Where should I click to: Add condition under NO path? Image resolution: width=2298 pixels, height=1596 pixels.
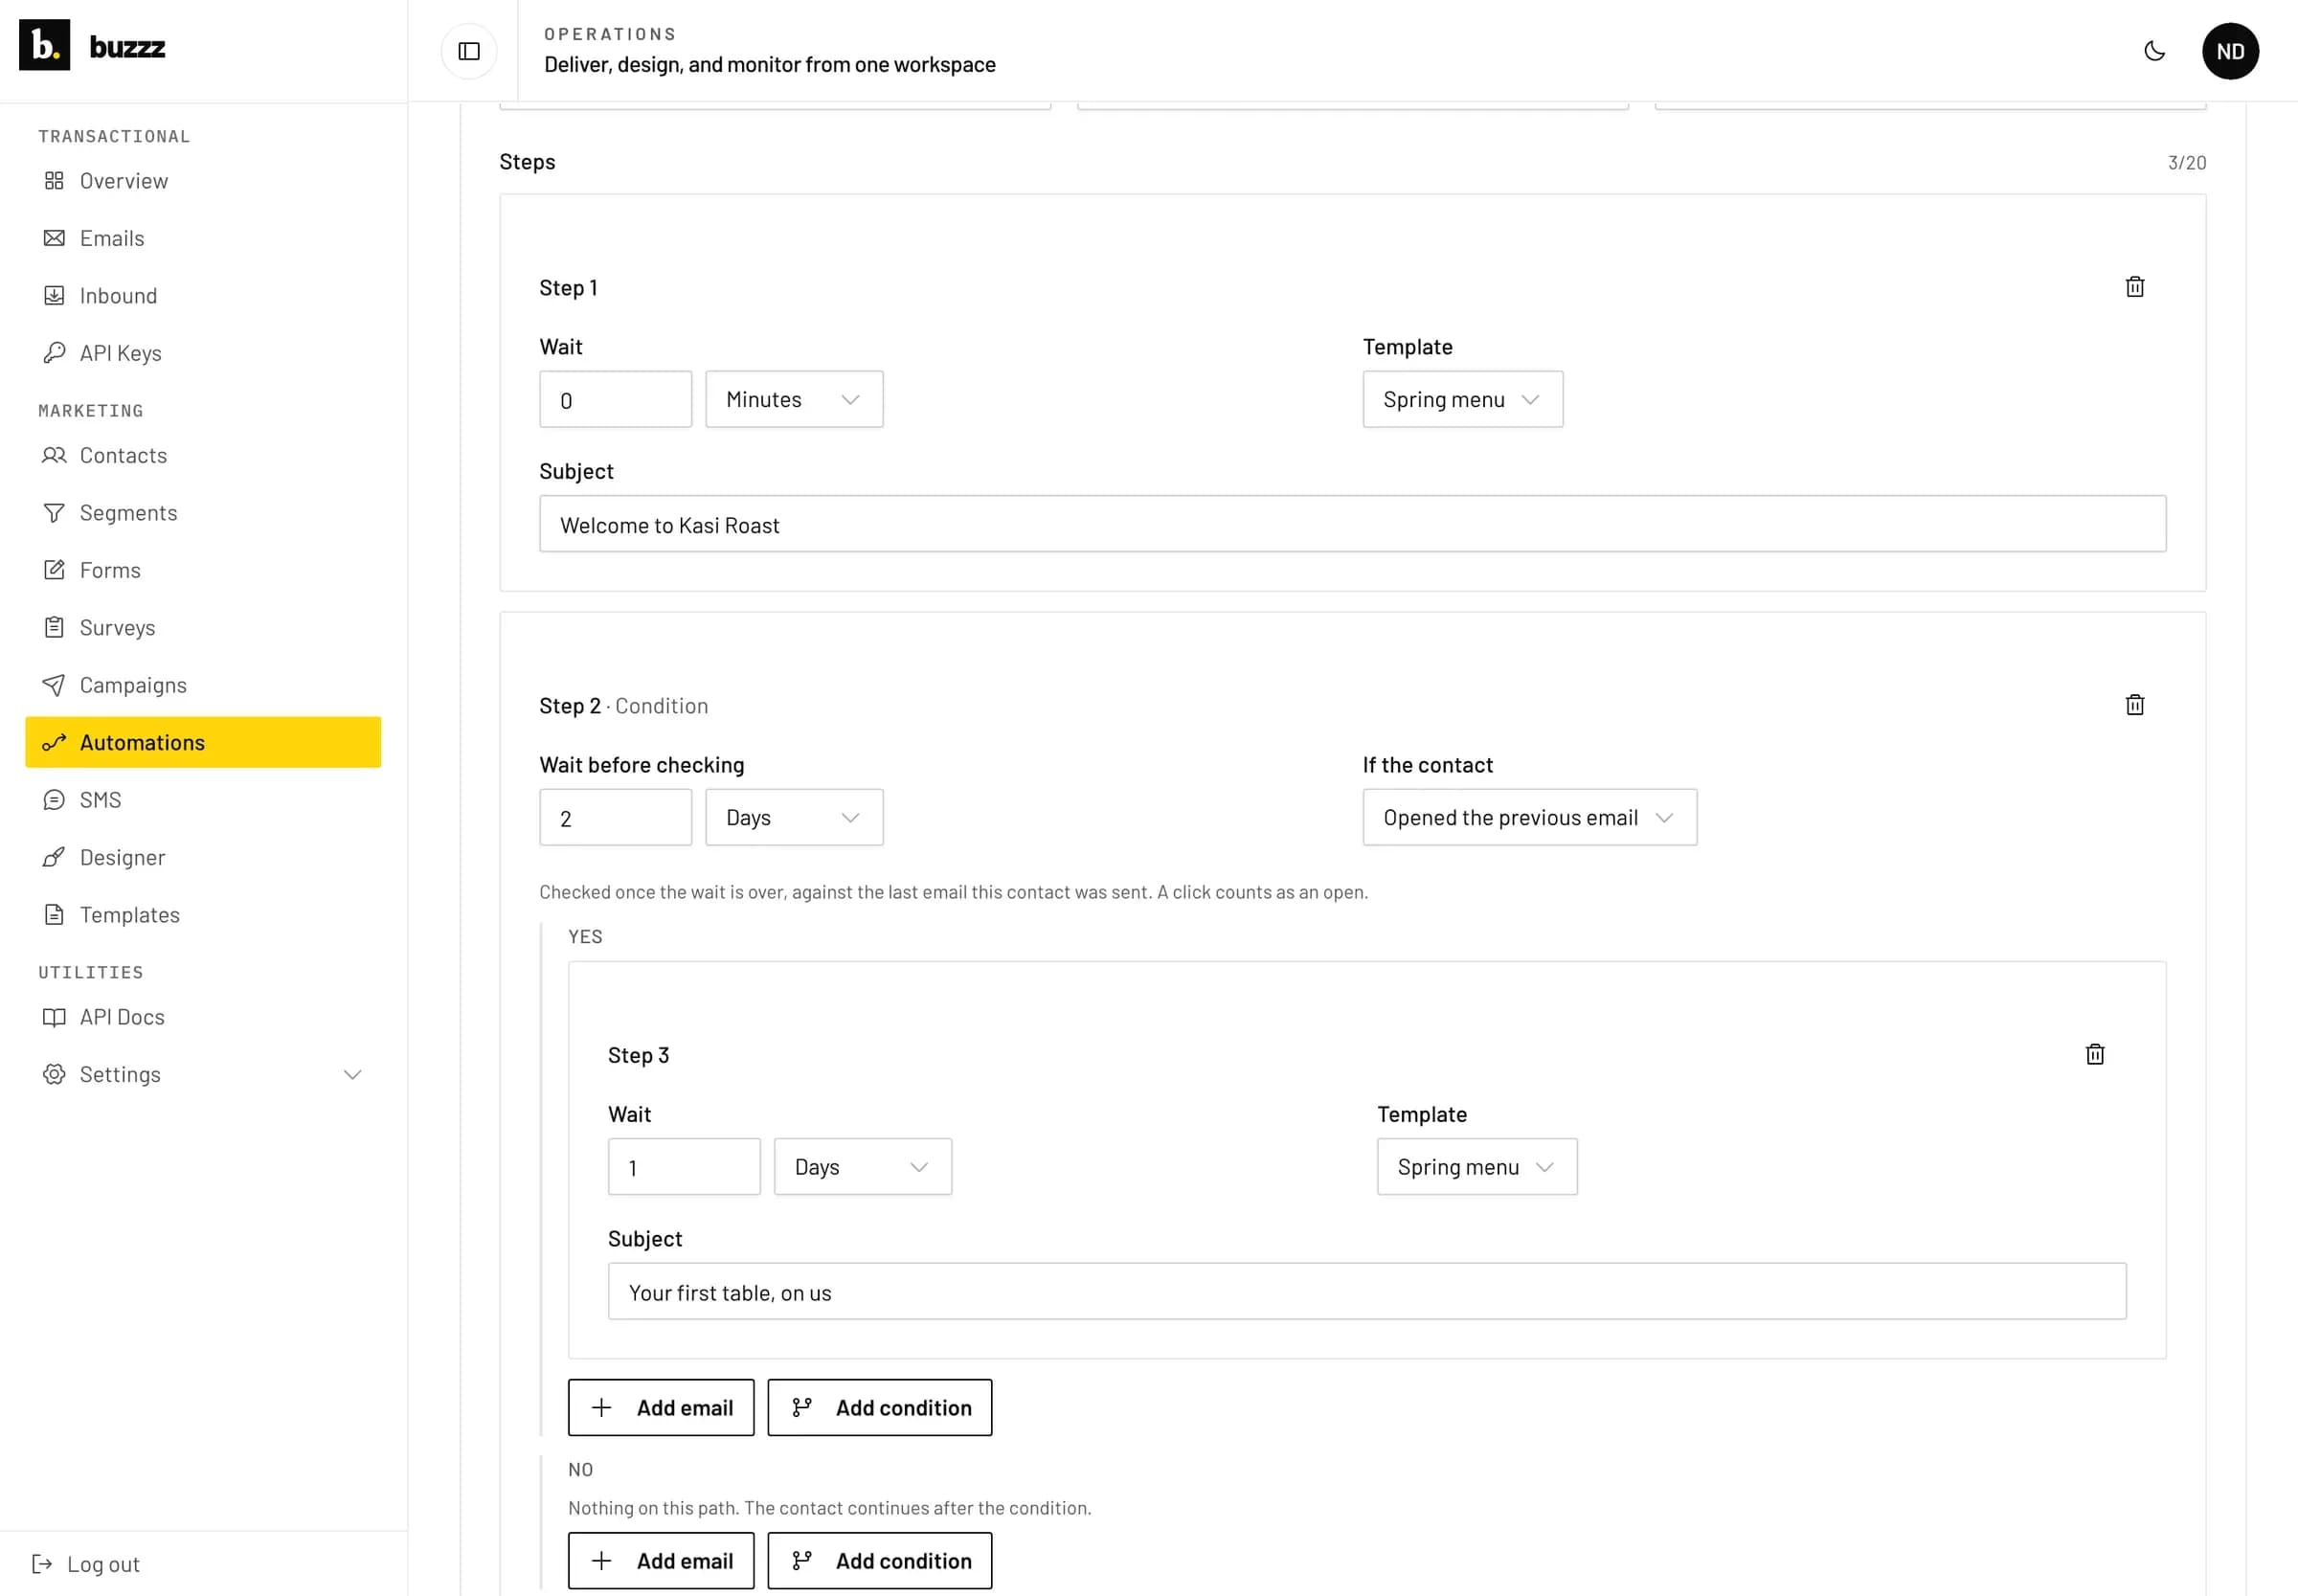click(x=879, y=1560)
